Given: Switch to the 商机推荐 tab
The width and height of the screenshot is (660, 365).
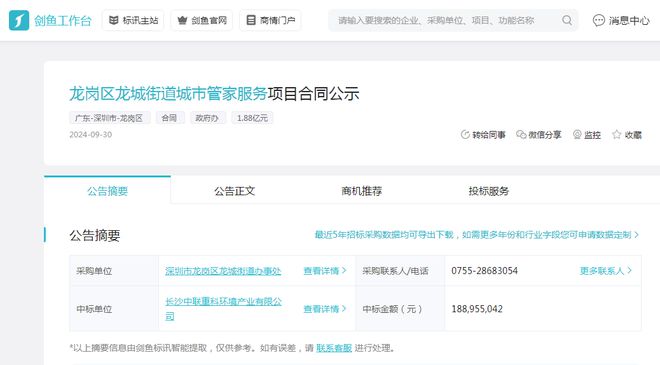Looking at the screenshot, I should [x=362, y=191].
